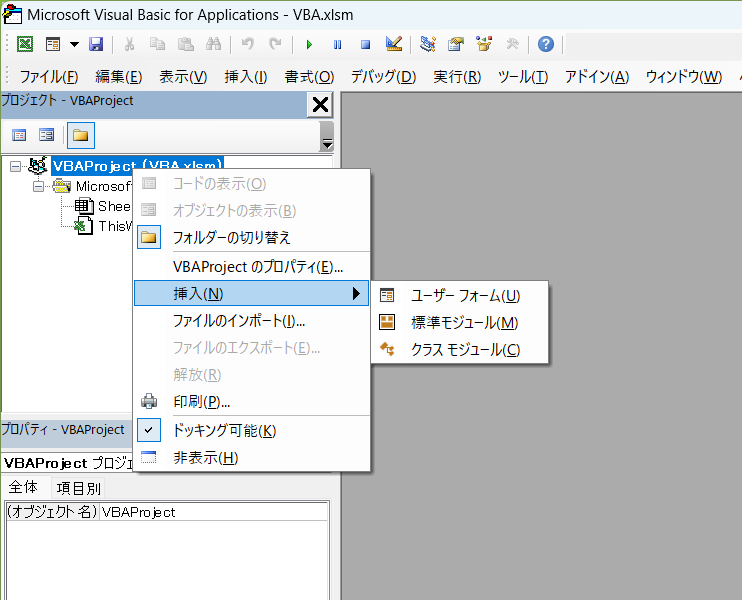Viewport: 742px width, 600px height.
Task: Select the Microsoft Excel Objects folder
Action: click(x=104, y=186)
